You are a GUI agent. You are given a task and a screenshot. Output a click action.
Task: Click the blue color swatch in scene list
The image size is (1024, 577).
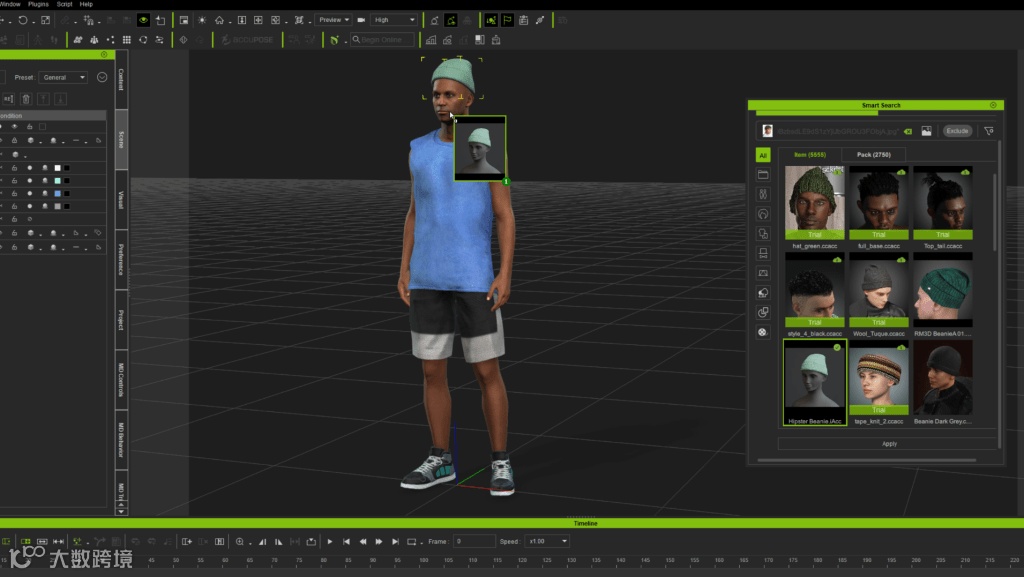point(57,194)
